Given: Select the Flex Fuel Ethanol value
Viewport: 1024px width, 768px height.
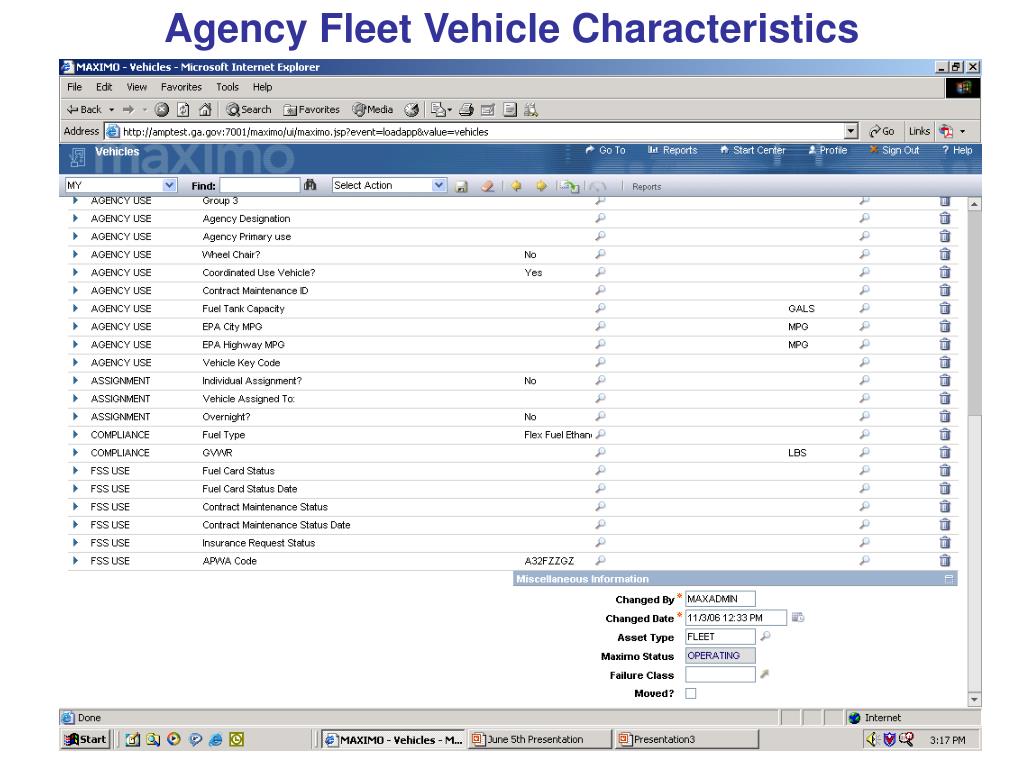Looking at the screenshot, I should click(x=558, y=435).
